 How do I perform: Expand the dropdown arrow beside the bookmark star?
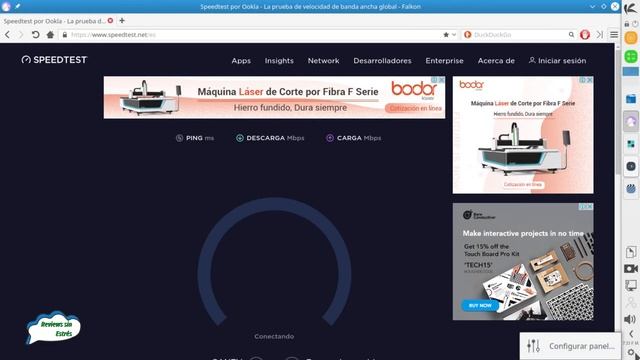454,35
